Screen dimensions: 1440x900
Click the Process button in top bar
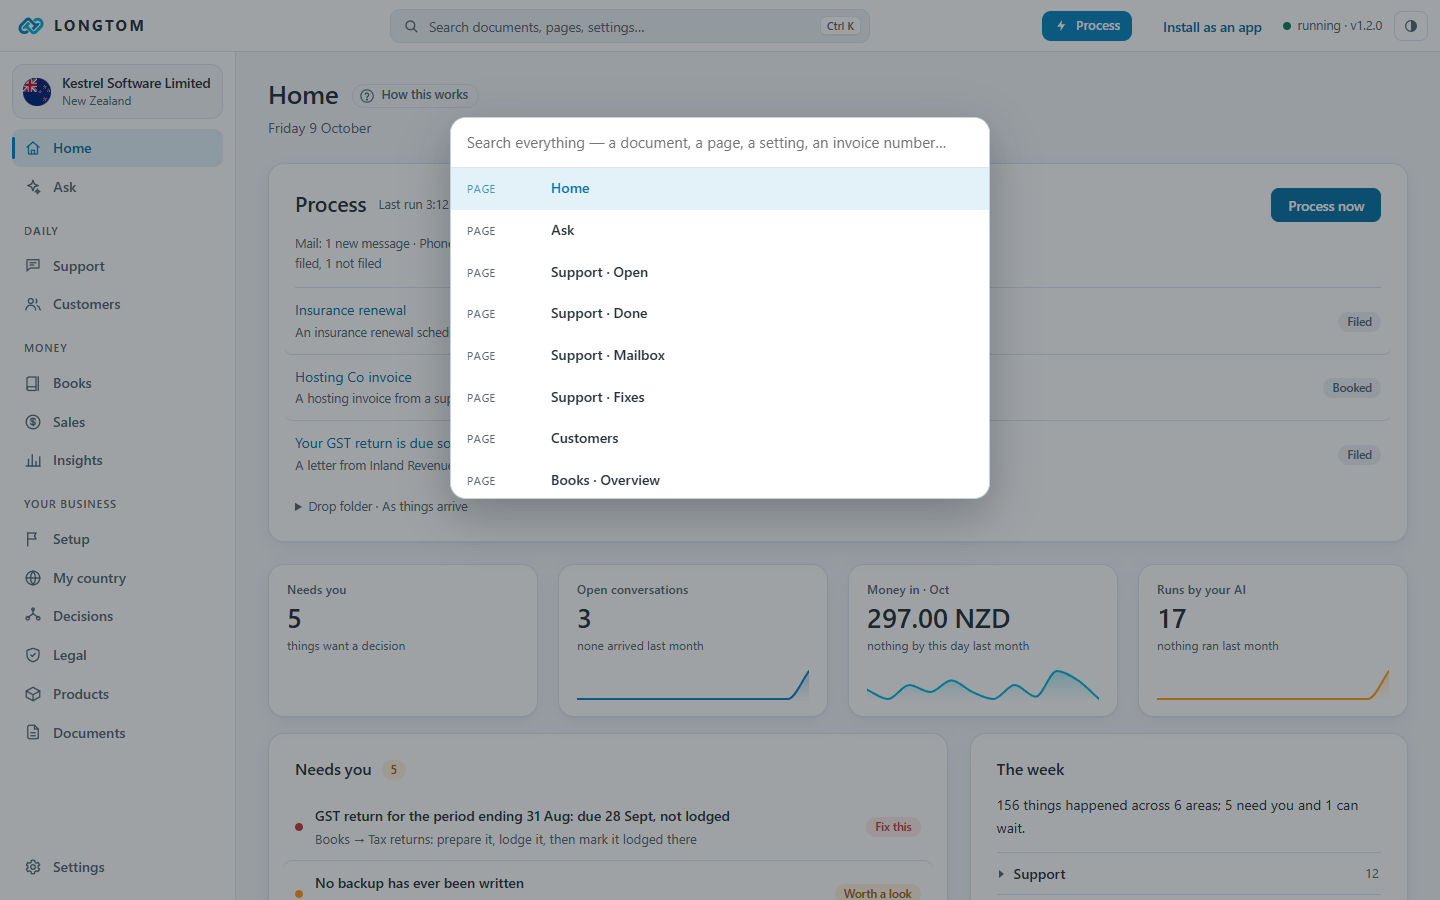1087,26
